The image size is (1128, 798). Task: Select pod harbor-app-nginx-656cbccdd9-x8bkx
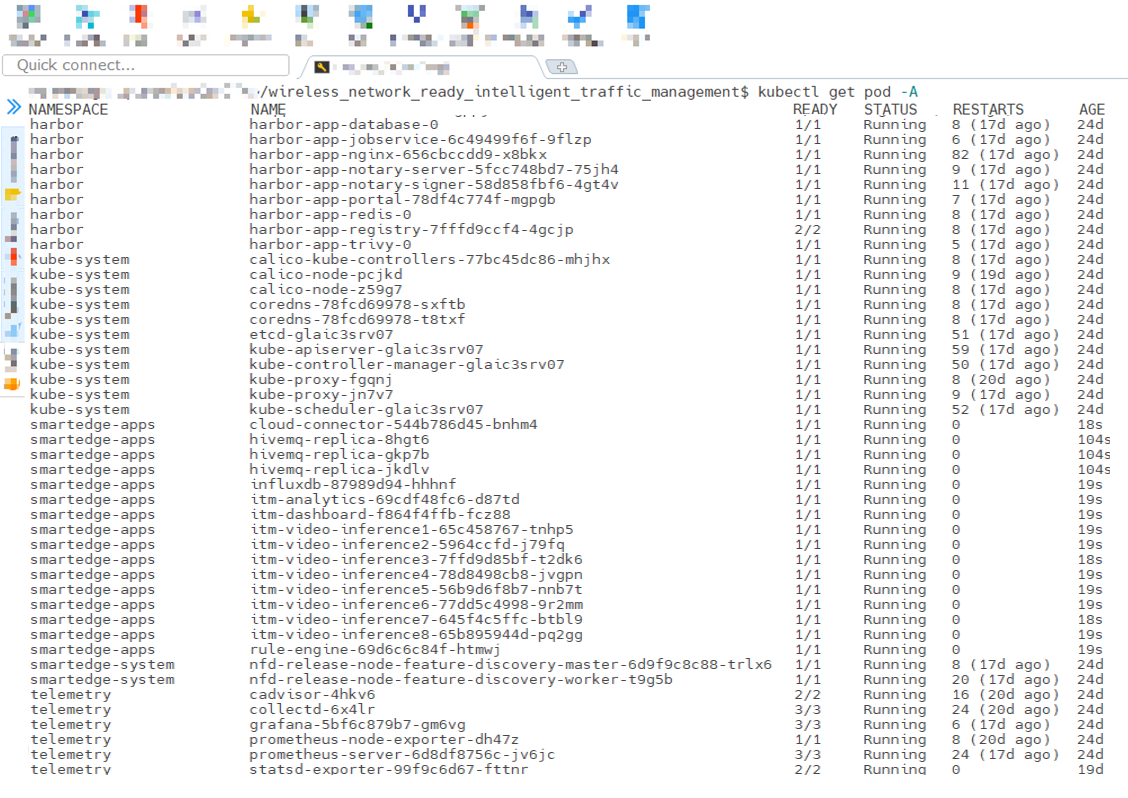(x=398, y=155)
